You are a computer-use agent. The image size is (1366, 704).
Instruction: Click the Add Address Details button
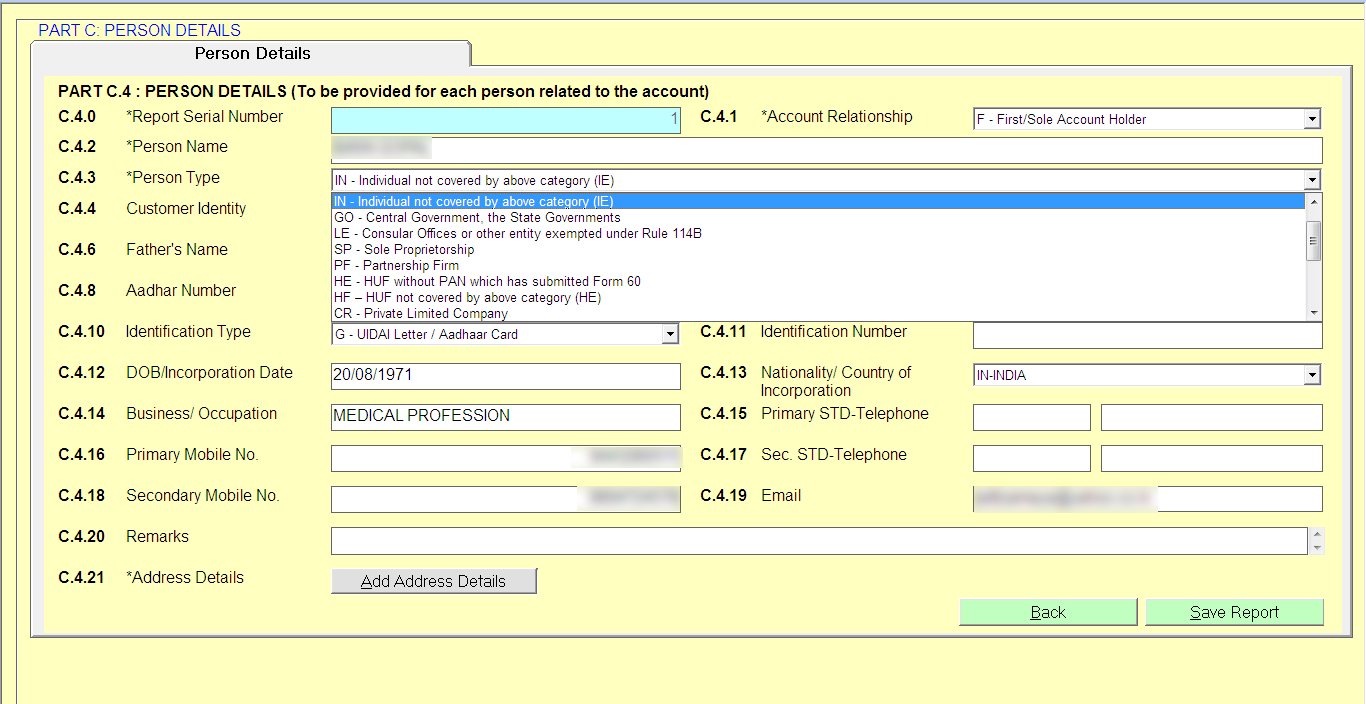[x=433, y=581]
